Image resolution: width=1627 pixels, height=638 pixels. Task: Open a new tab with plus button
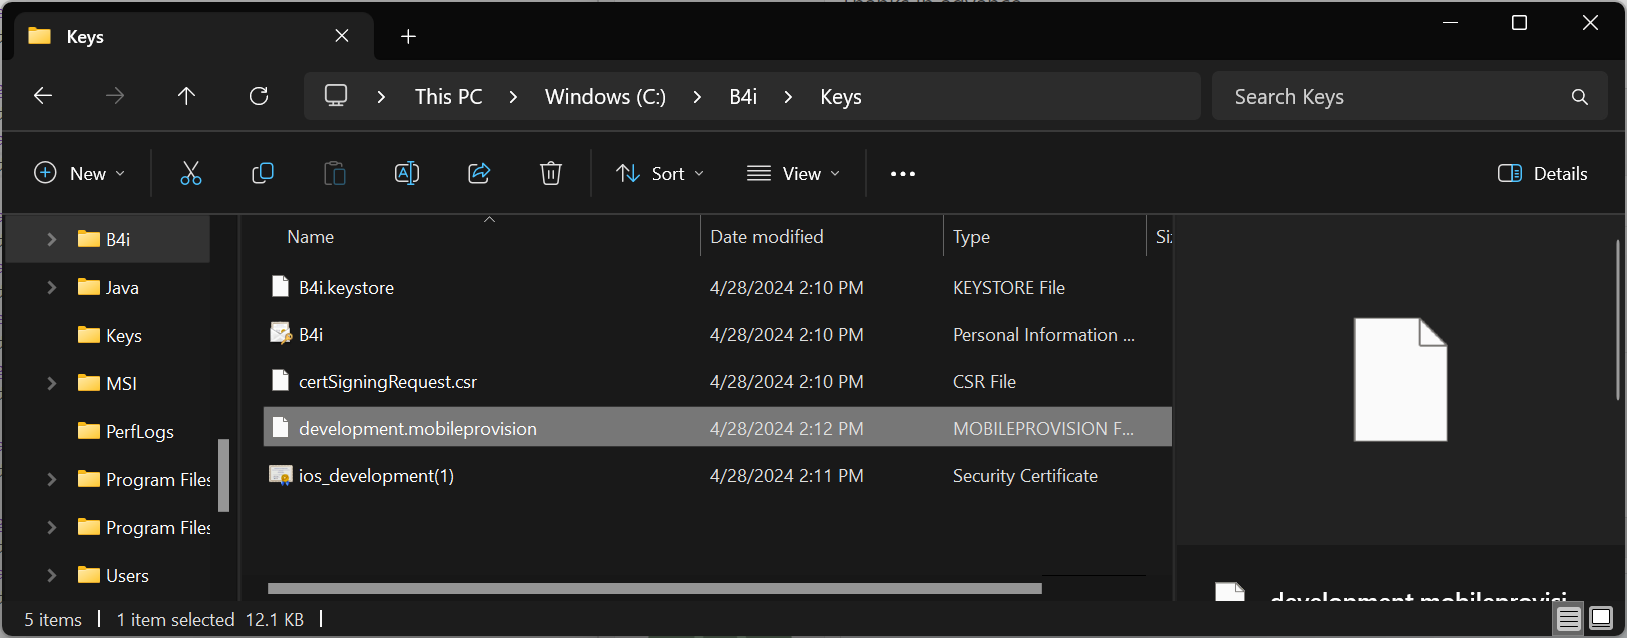pos(408,37)
